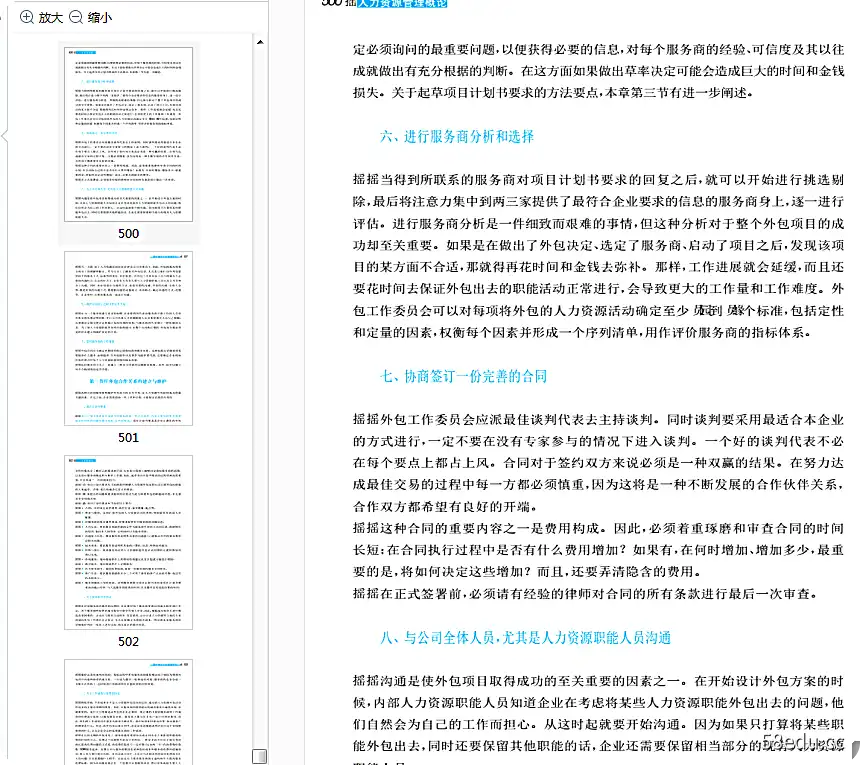The height and width of the screenshot is (765, 860).
Task: Select page number label 500
Action: pos(128,234)
